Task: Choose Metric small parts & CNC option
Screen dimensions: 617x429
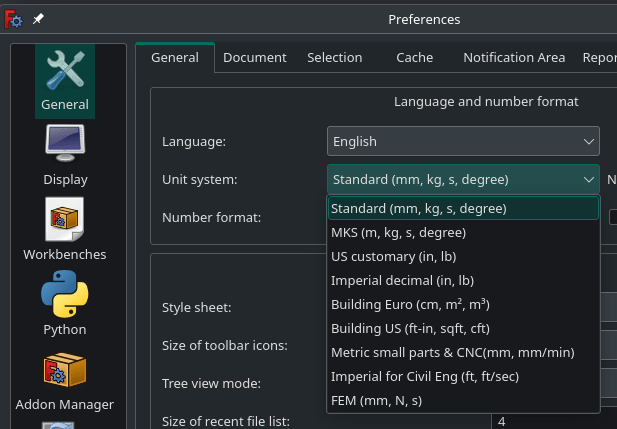Action: (463, 353)
